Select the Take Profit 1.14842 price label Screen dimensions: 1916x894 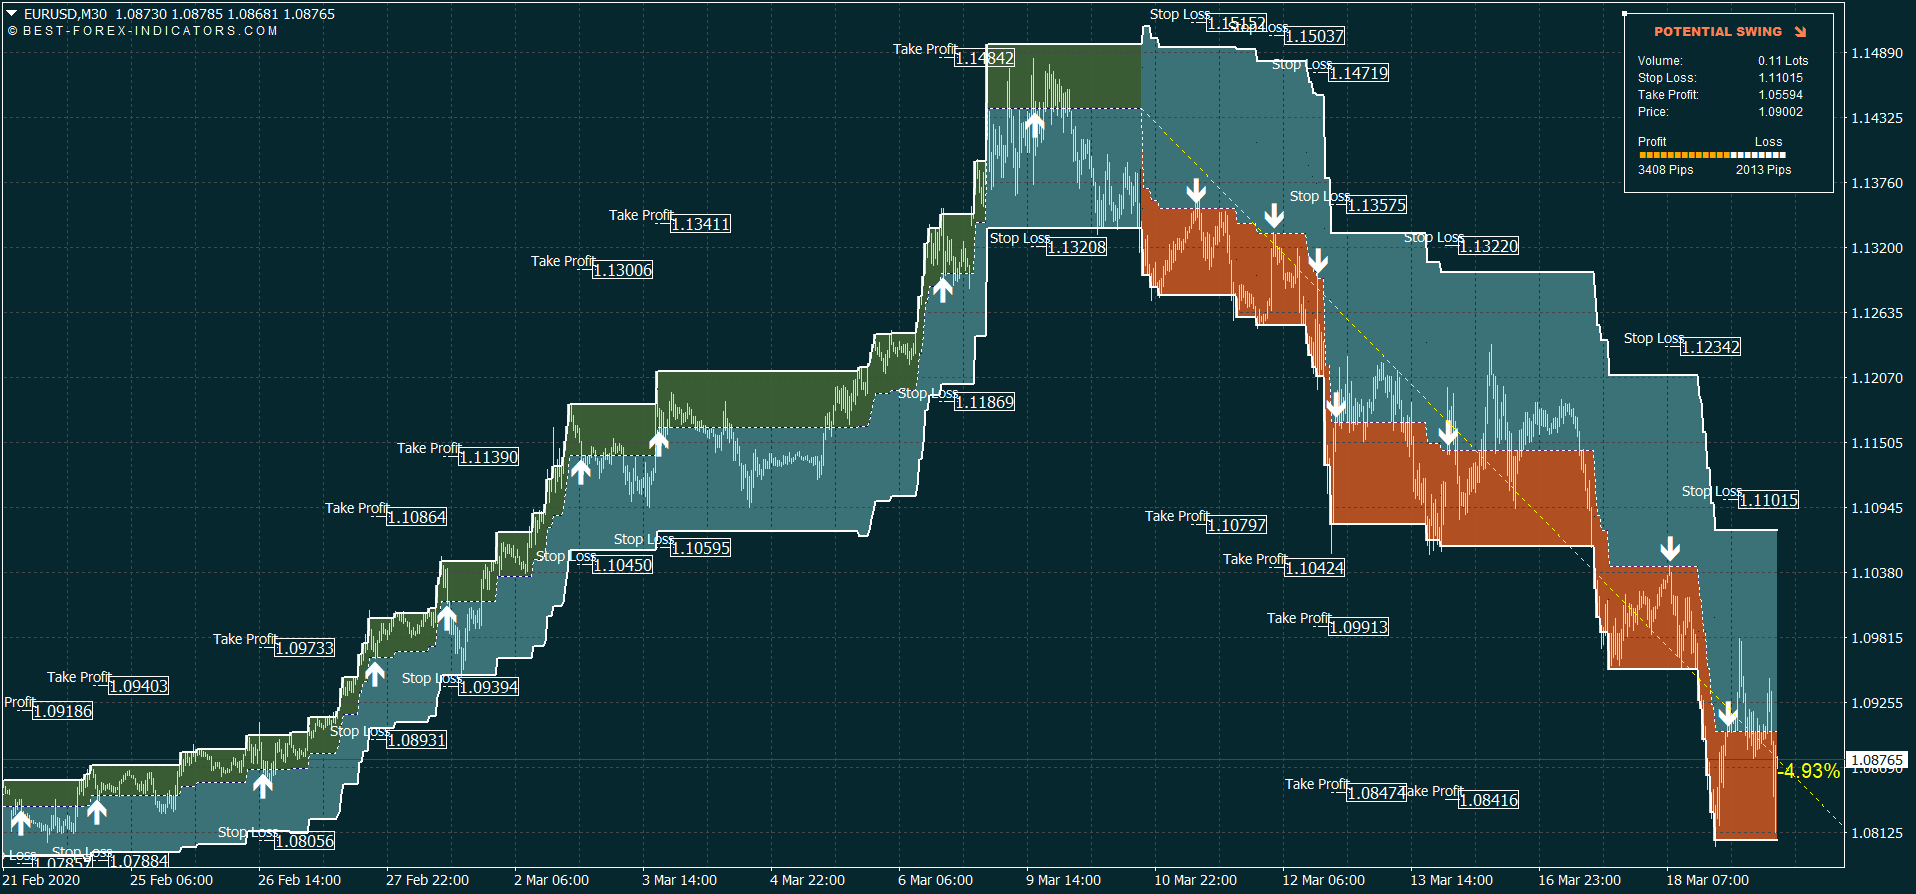[x=984, y=58]
